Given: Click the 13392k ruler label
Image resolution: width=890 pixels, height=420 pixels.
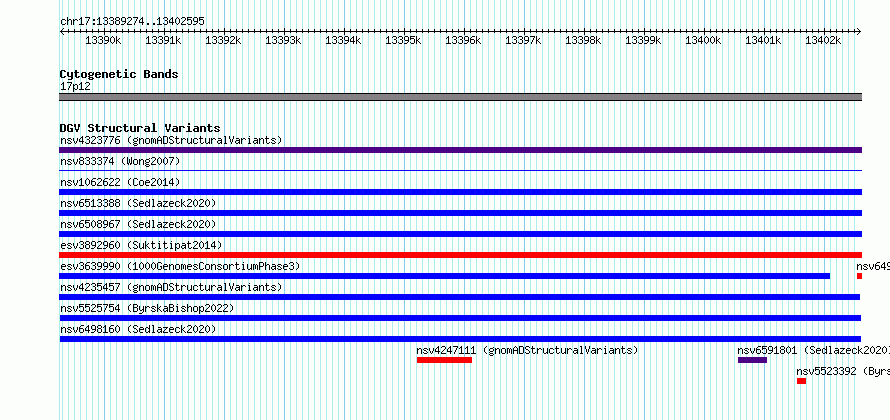Looking at the screenshot, I should pyautogui.click(x=223, y=40).
